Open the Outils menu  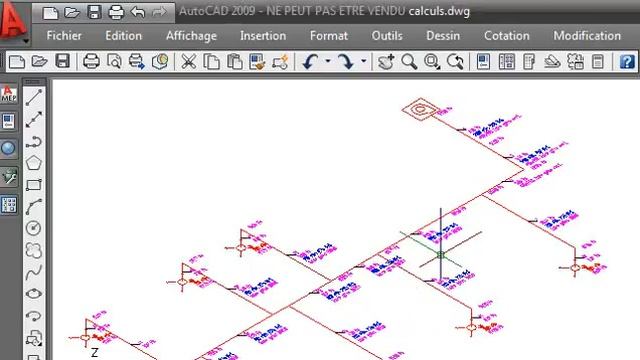coord(387,36)
